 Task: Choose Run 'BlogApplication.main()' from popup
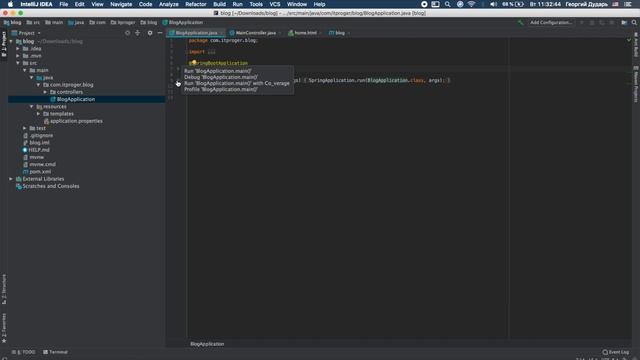click(x=218, y=71)
